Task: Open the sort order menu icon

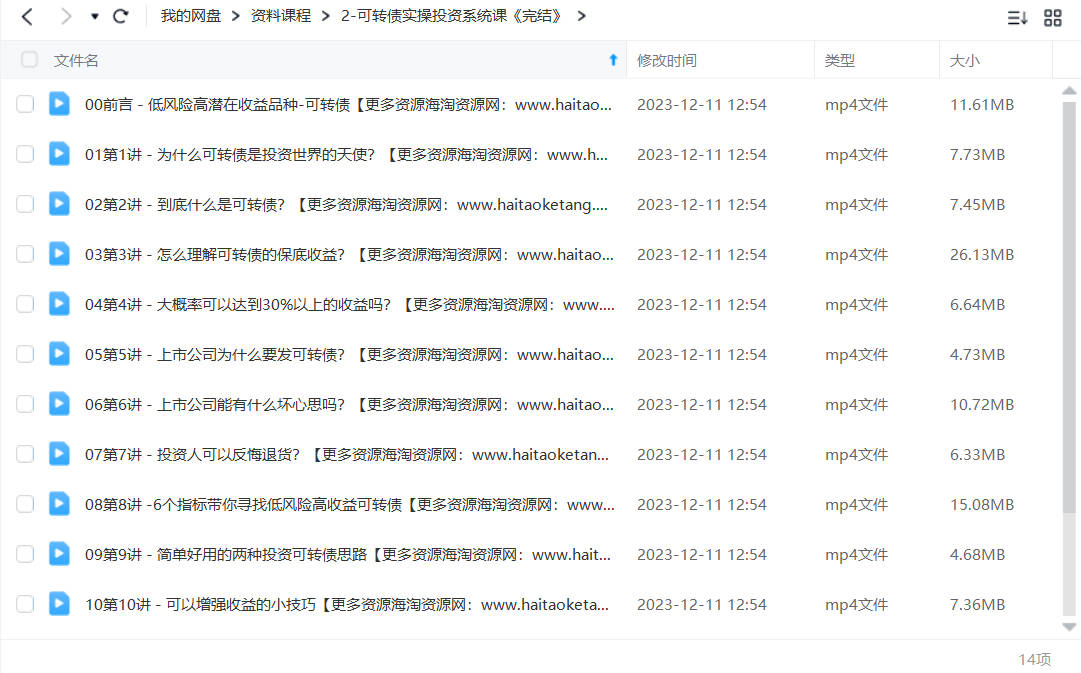Action: coord(1017,18)
